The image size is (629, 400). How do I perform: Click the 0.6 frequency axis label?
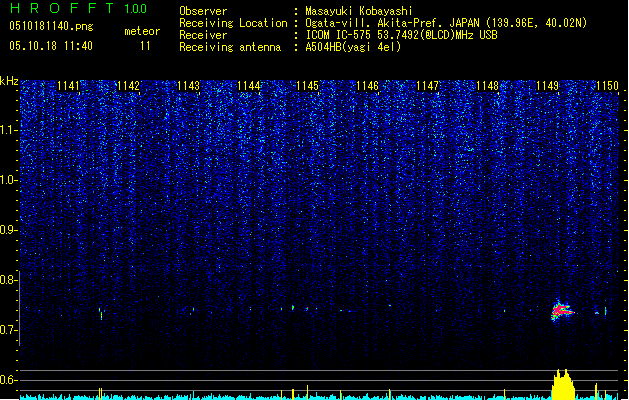click(9, 380)
